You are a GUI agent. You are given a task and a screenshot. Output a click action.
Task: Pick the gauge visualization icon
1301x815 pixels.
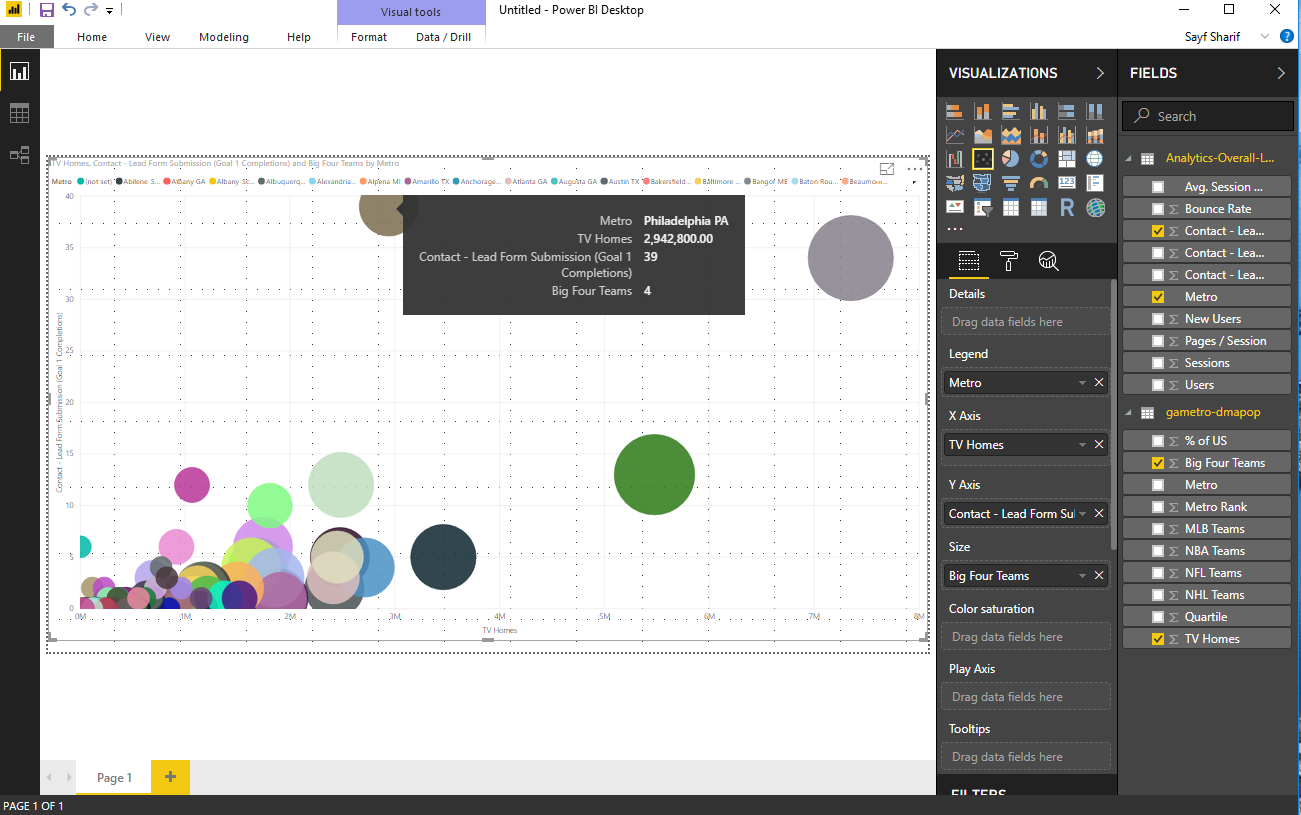[x=1039, y=184]
